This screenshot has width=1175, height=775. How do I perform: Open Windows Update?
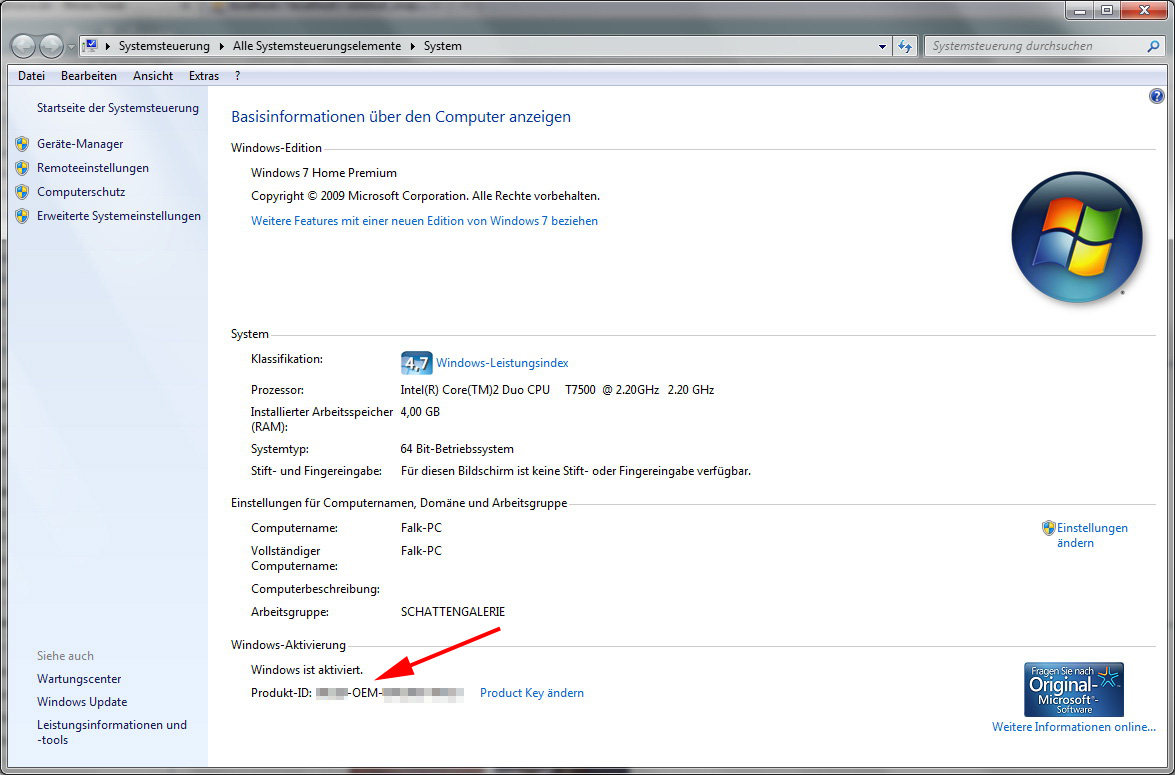[x=82, y=702]
